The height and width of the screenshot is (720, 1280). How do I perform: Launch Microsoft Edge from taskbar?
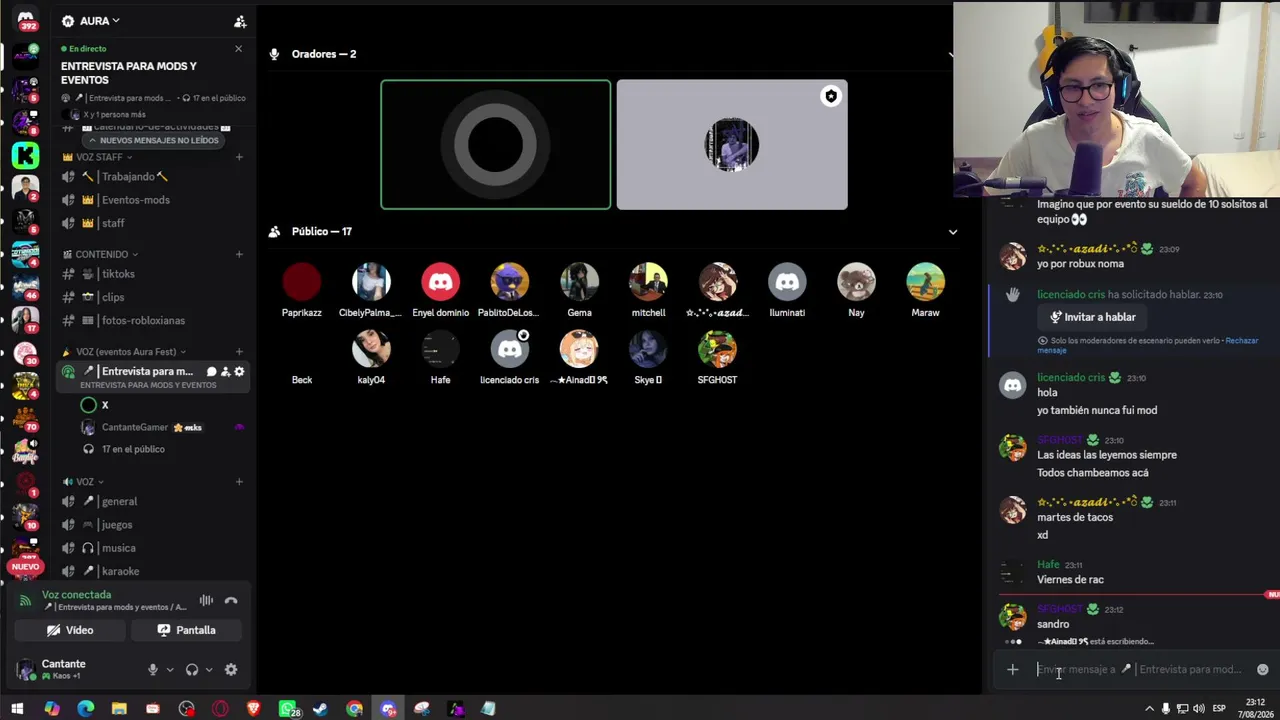[x=85, y=709]
